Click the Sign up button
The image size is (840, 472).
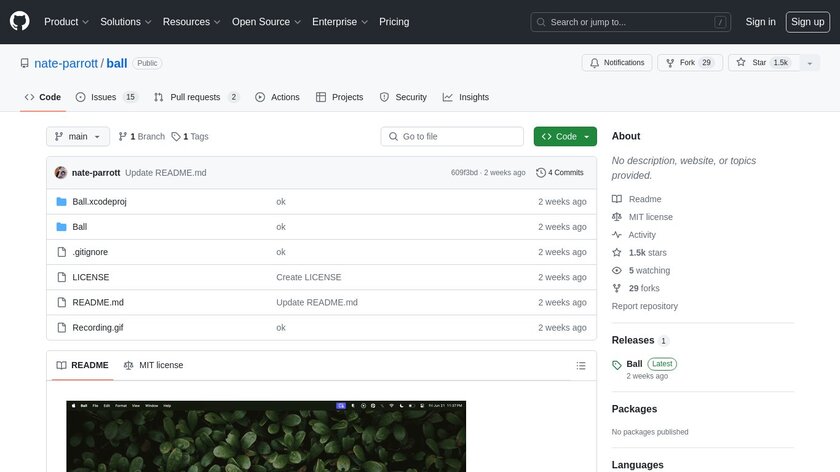(806, 21)
